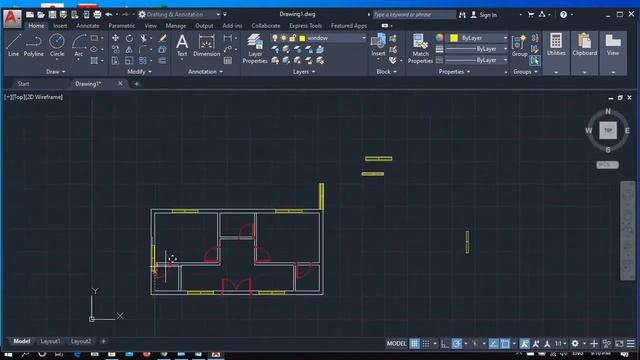Toggle lock for window layer
The image size is (640, 360).
point(292,38)
